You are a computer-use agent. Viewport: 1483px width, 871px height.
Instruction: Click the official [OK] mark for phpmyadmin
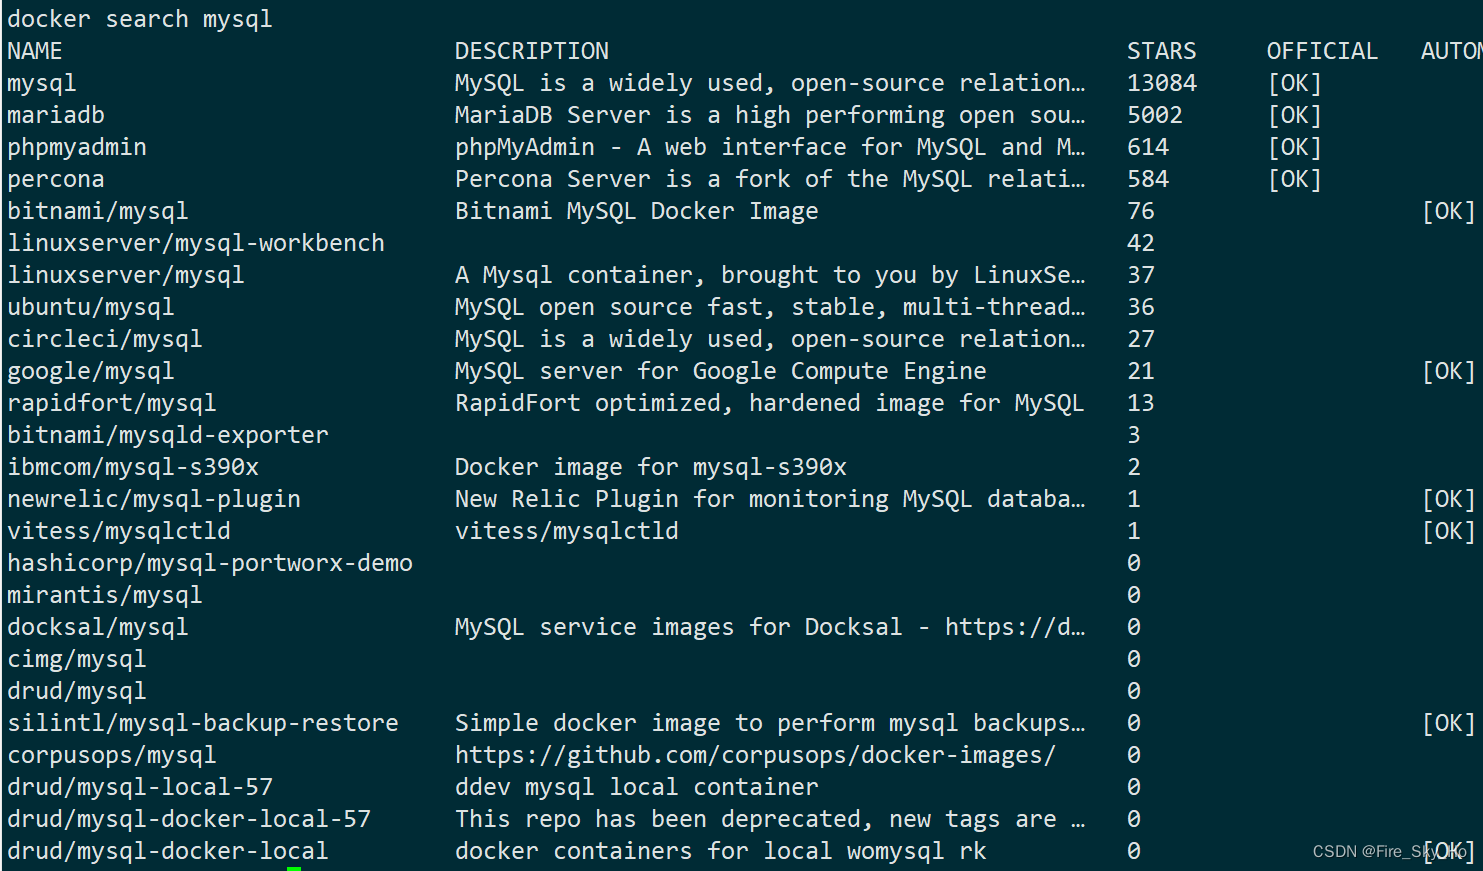click(x=1295, y=147)
